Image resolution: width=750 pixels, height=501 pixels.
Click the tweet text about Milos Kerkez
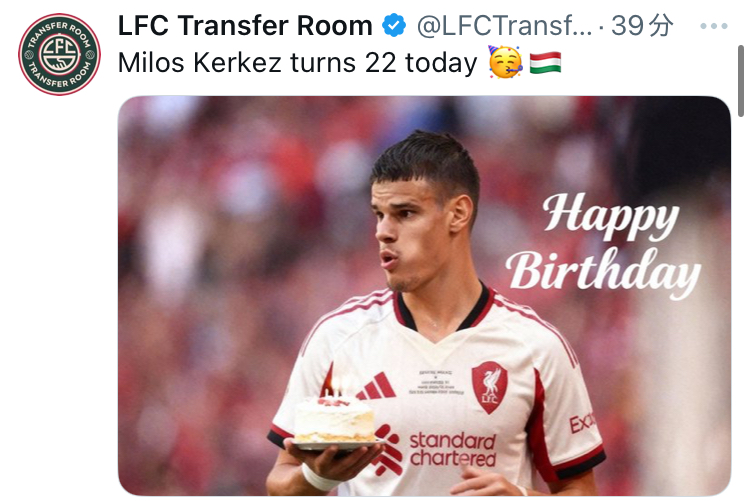tap(297, 64)
